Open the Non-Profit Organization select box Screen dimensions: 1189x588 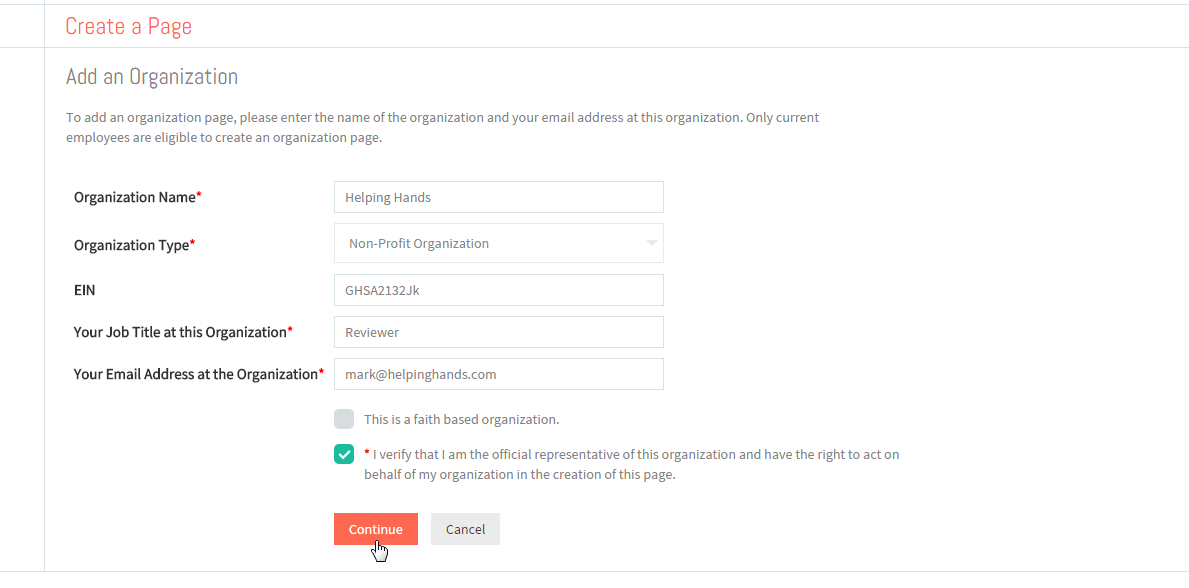[498, 244]
